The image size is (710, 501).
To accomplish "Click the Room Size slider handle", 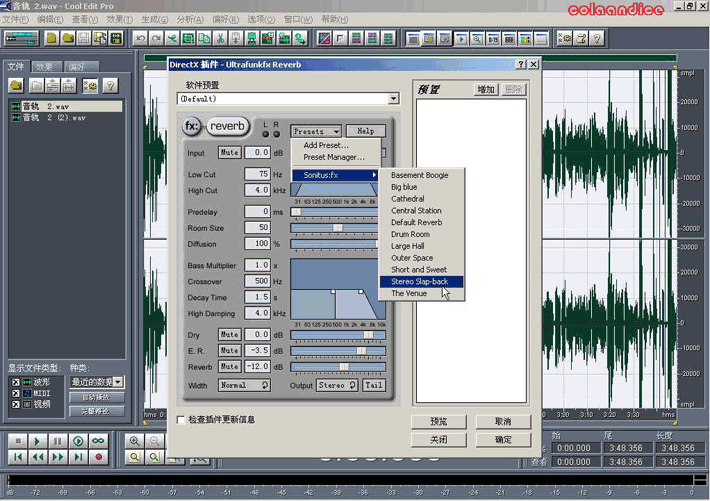I will pyautogui.click(x=337, y=228).
